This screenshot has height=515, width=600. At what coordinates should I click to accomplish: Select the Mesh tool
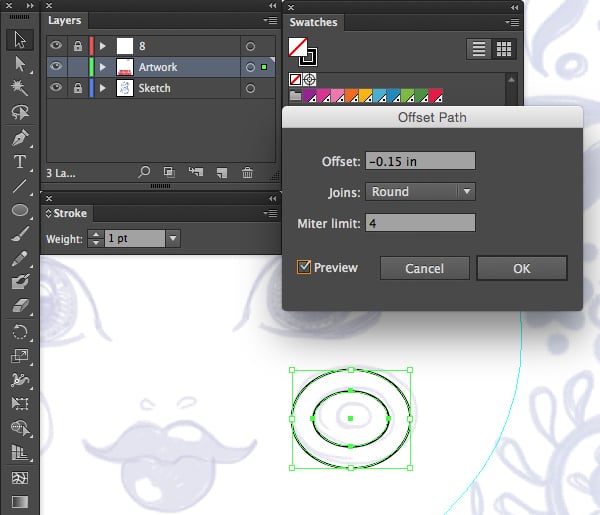point(20,478)
